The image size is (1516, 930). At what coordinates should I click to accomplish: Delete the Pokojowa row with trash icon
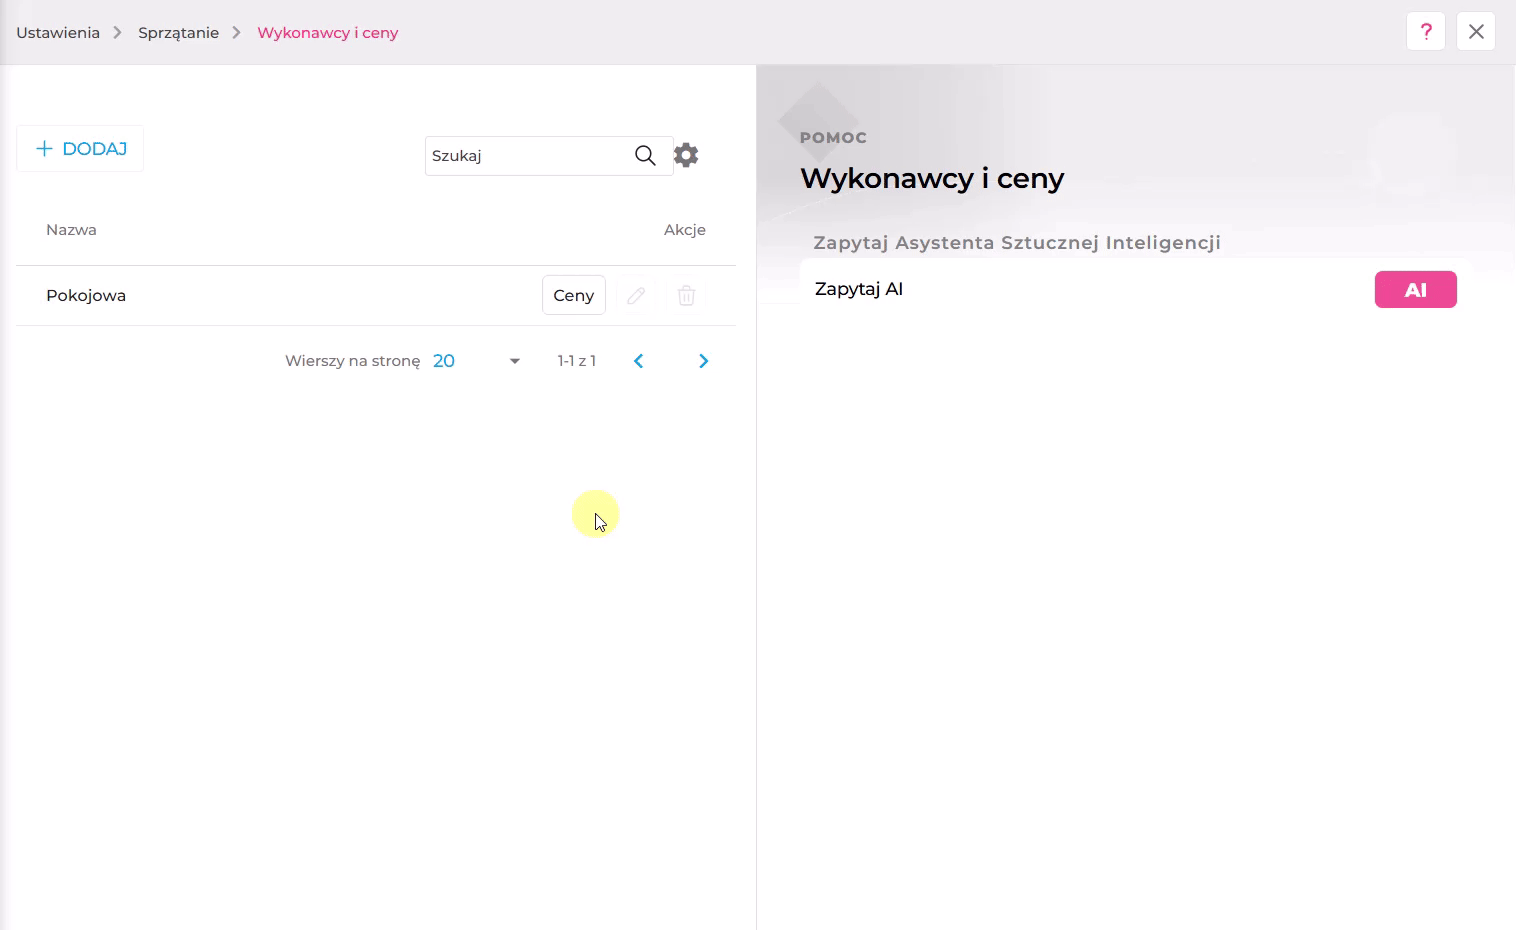[x=686, y=295]
